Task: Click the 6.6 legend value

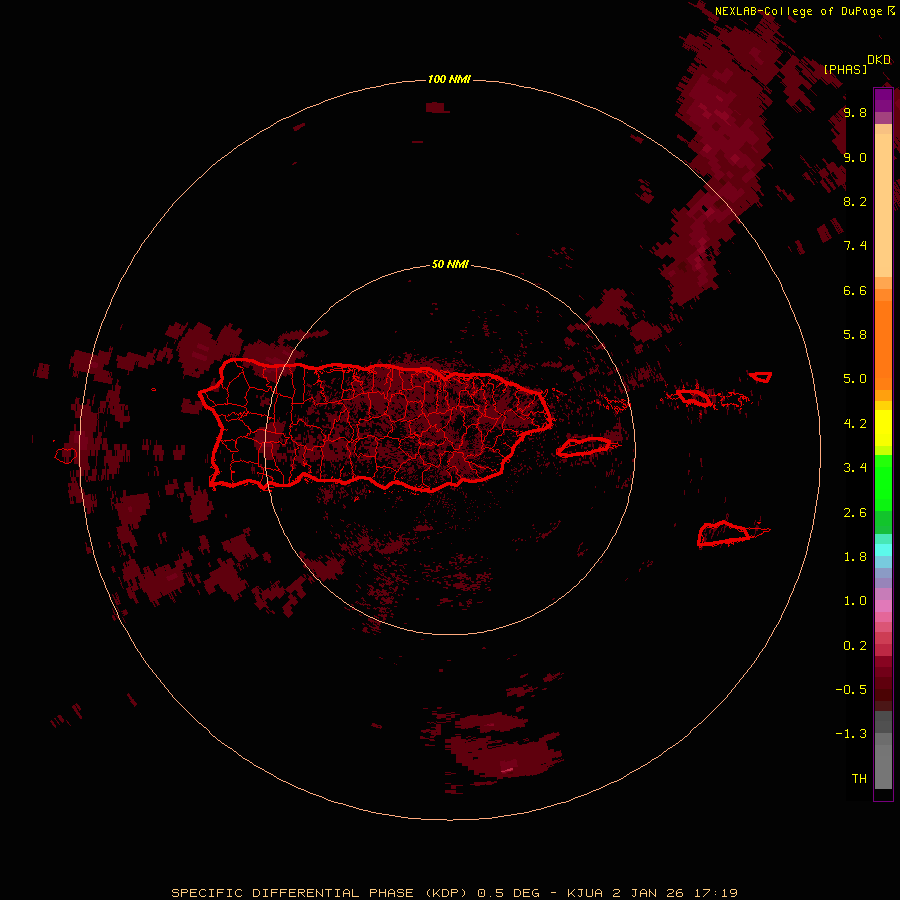Action: 855,290
